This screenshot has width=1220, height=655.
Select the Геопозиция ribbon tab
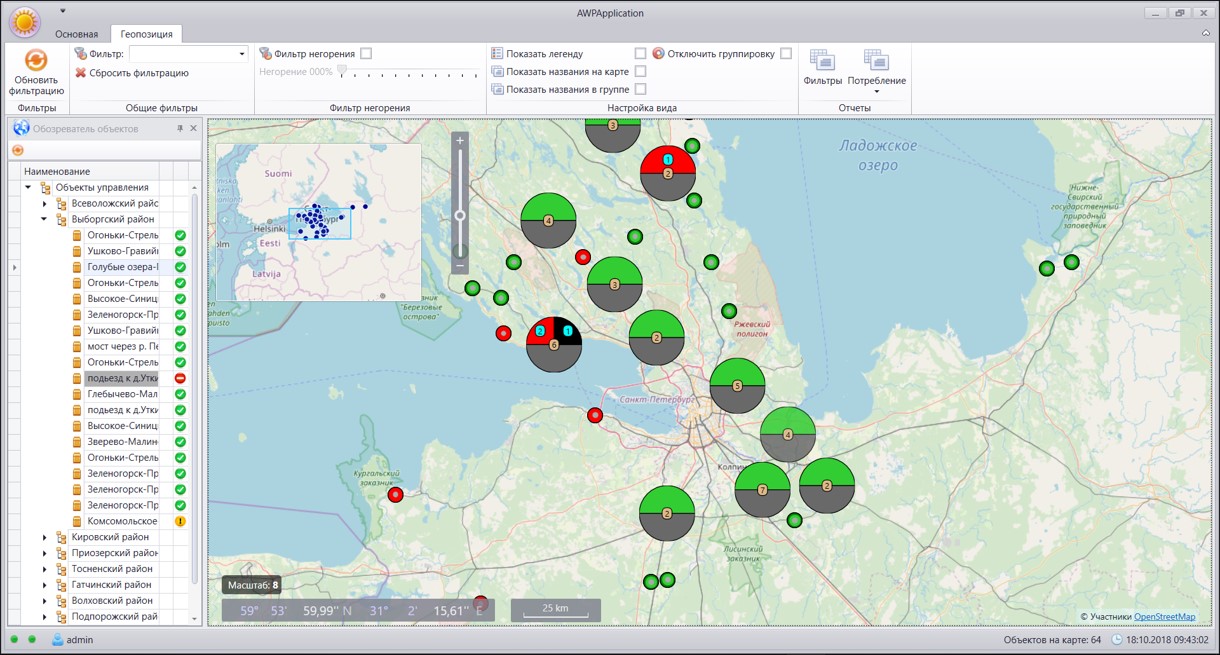pos(146,34)
